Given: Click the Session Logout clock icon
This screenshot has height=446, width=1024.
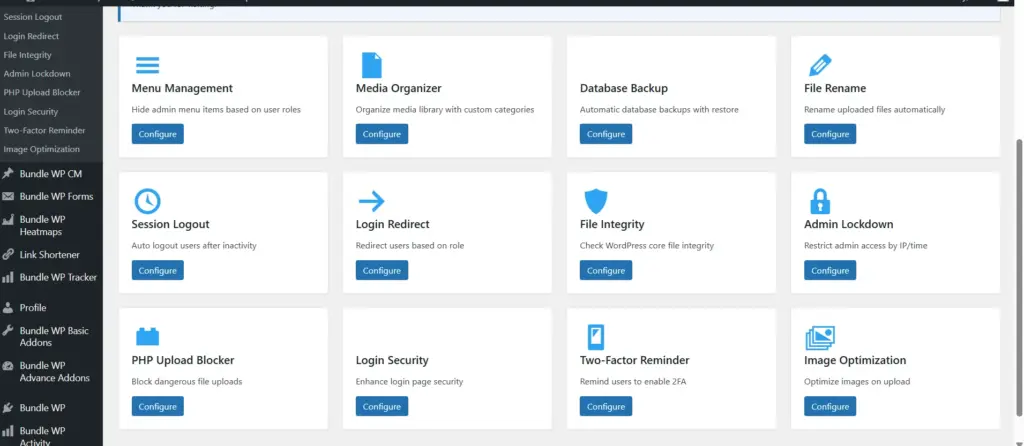Looking at the screenshot, I should tap(148, 201).
